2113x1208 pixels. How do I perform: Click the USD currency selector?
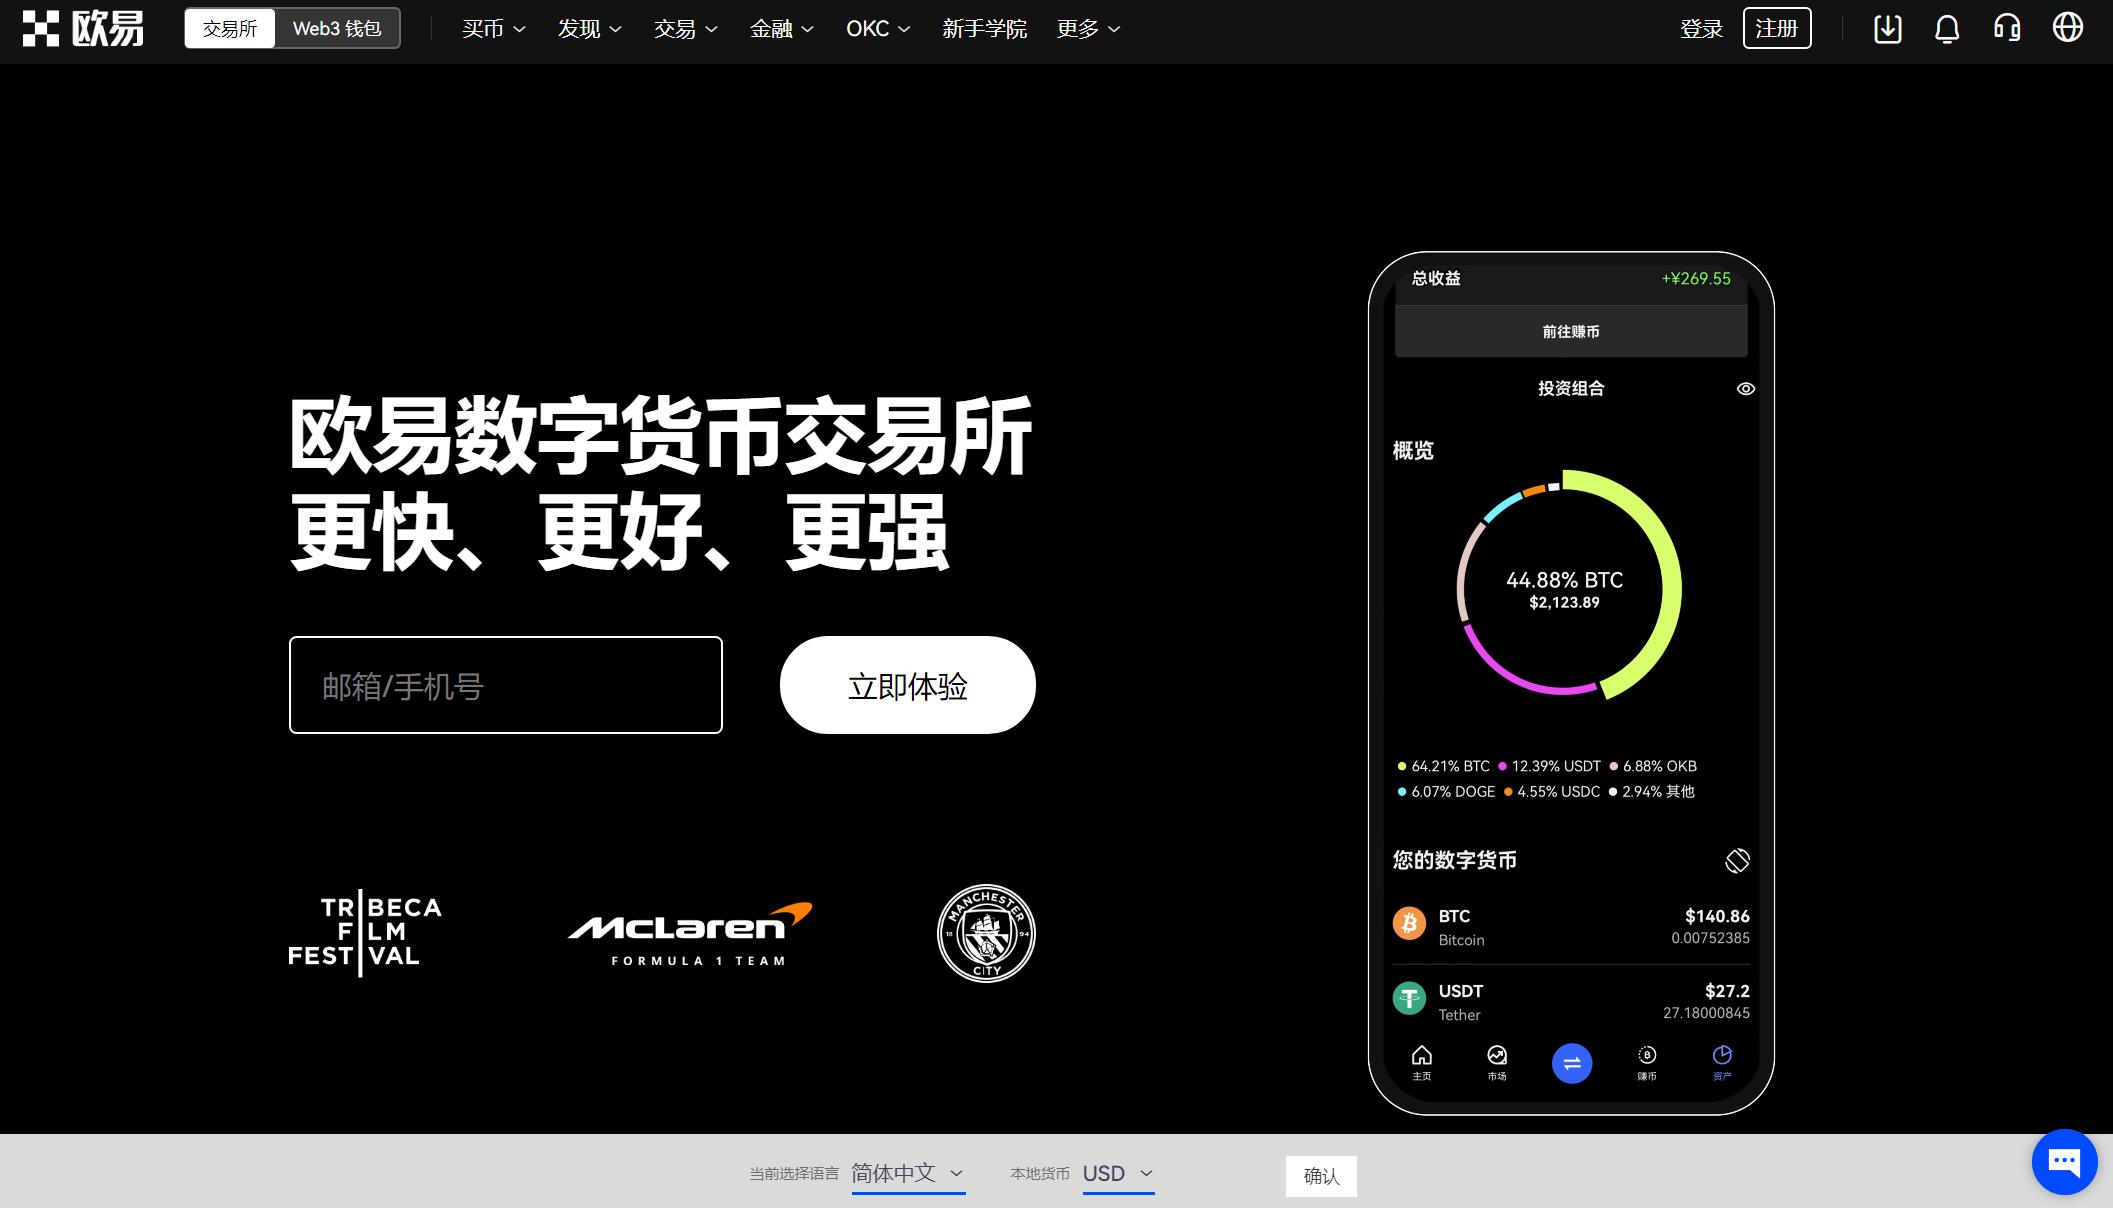coord(1117,1175)
